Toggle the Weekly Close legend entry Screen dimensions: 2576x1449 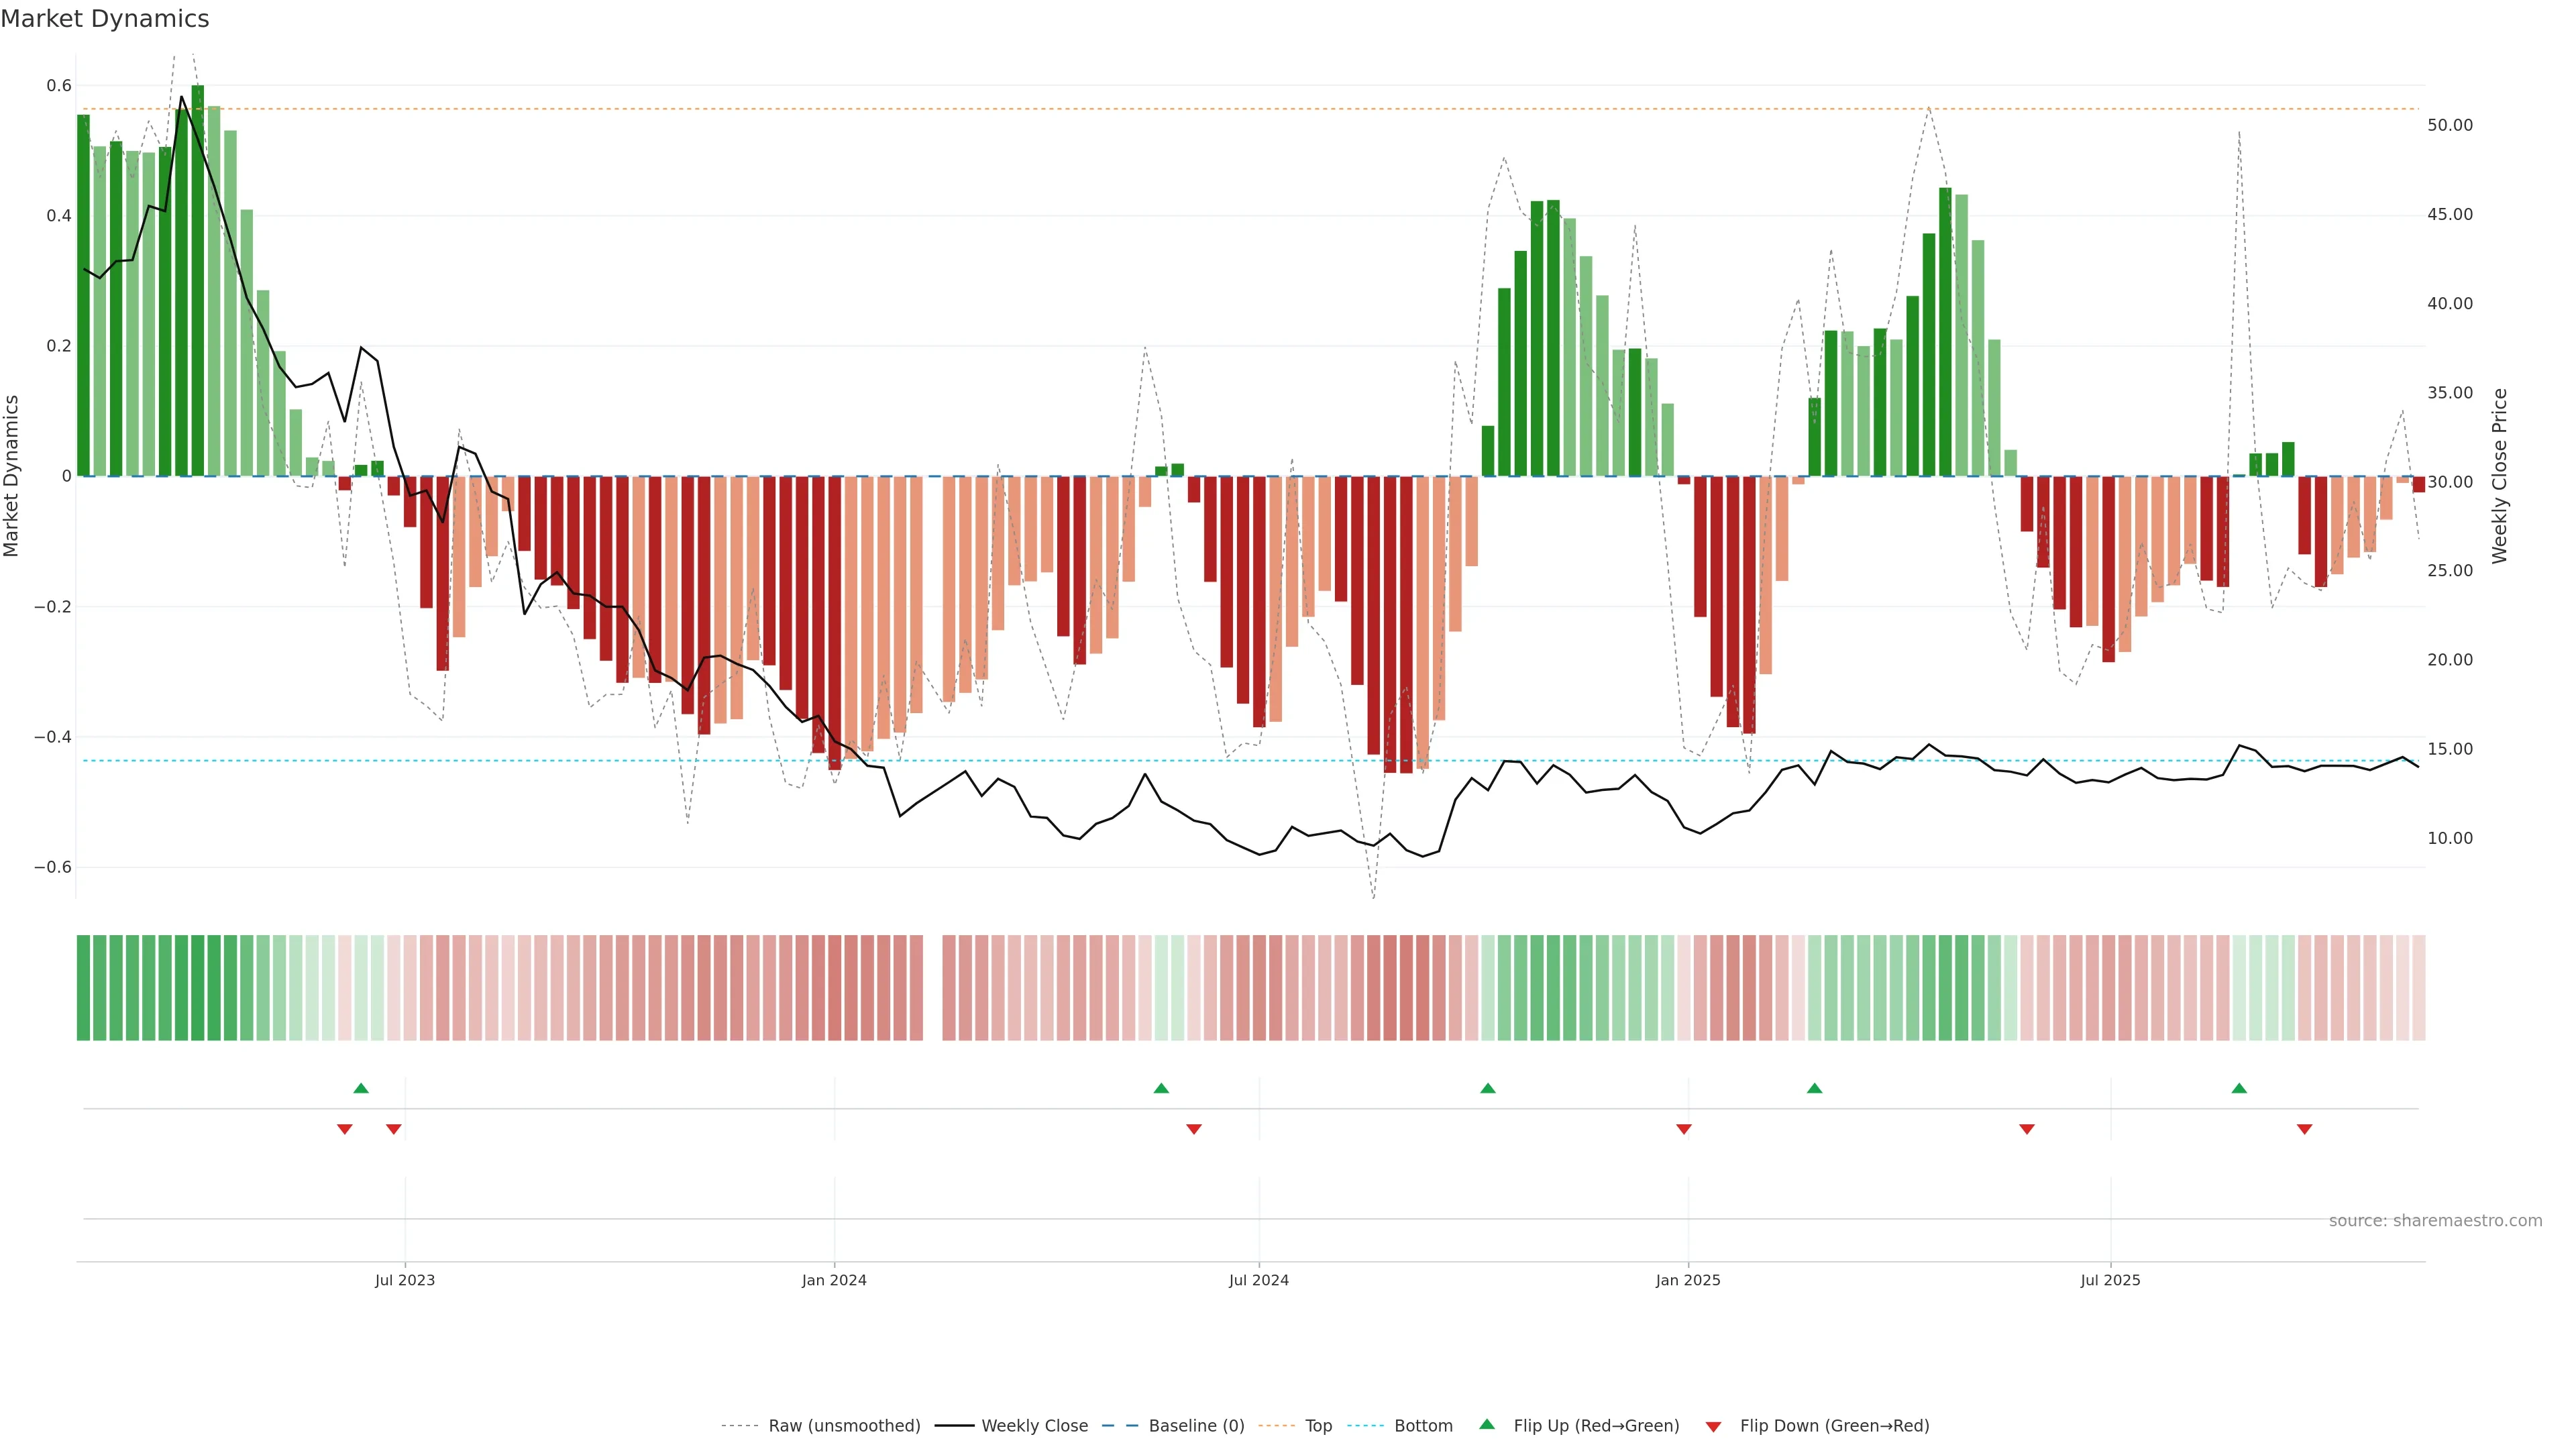click(1034, 1426)
